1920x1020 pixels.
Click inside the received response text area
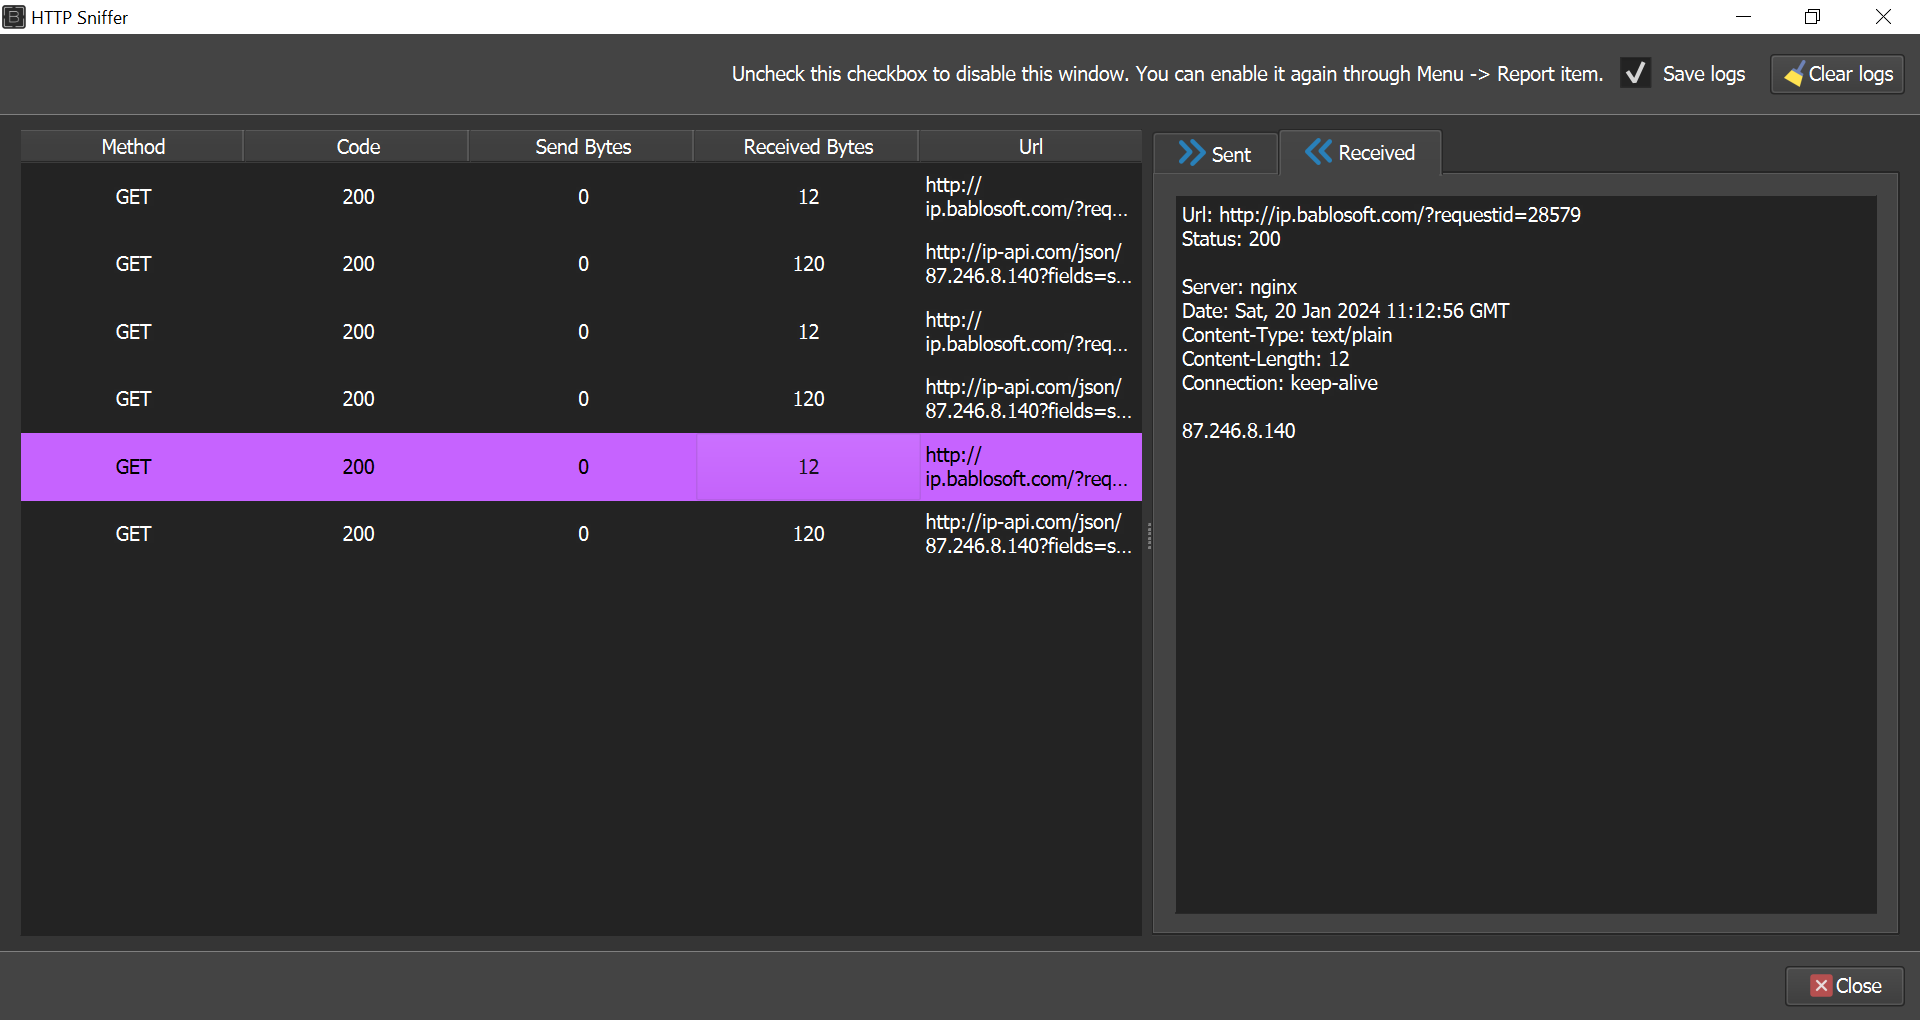1525,650
